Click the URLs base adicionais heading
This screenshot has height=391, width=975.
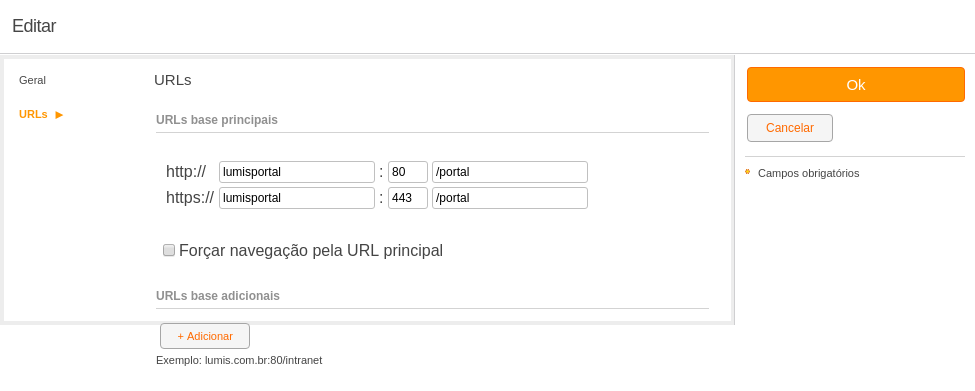218,296
